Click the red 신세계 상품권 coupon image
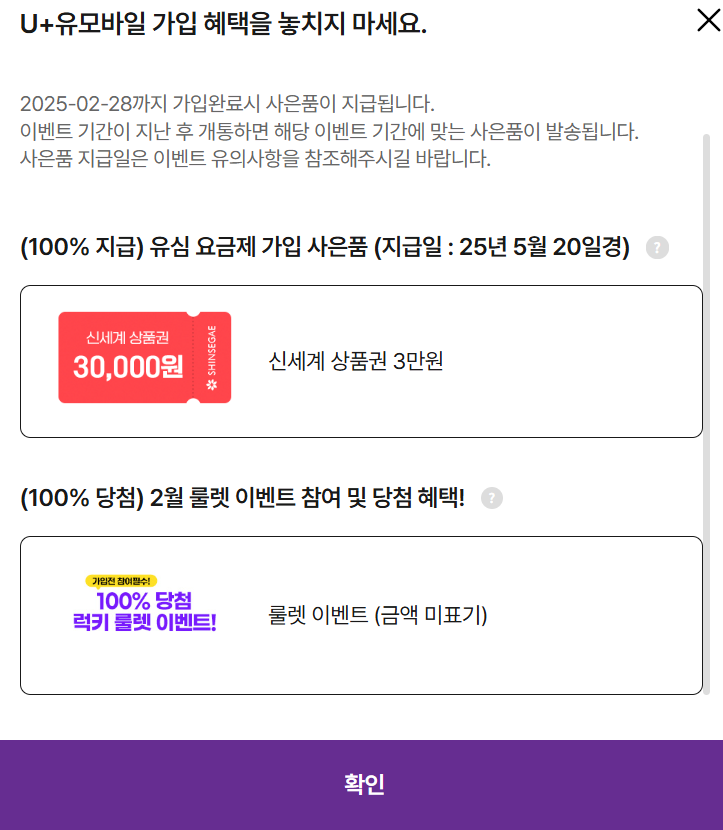Image resolution: width=723 pixels, height=830 pixels. (x=144, y=358)
